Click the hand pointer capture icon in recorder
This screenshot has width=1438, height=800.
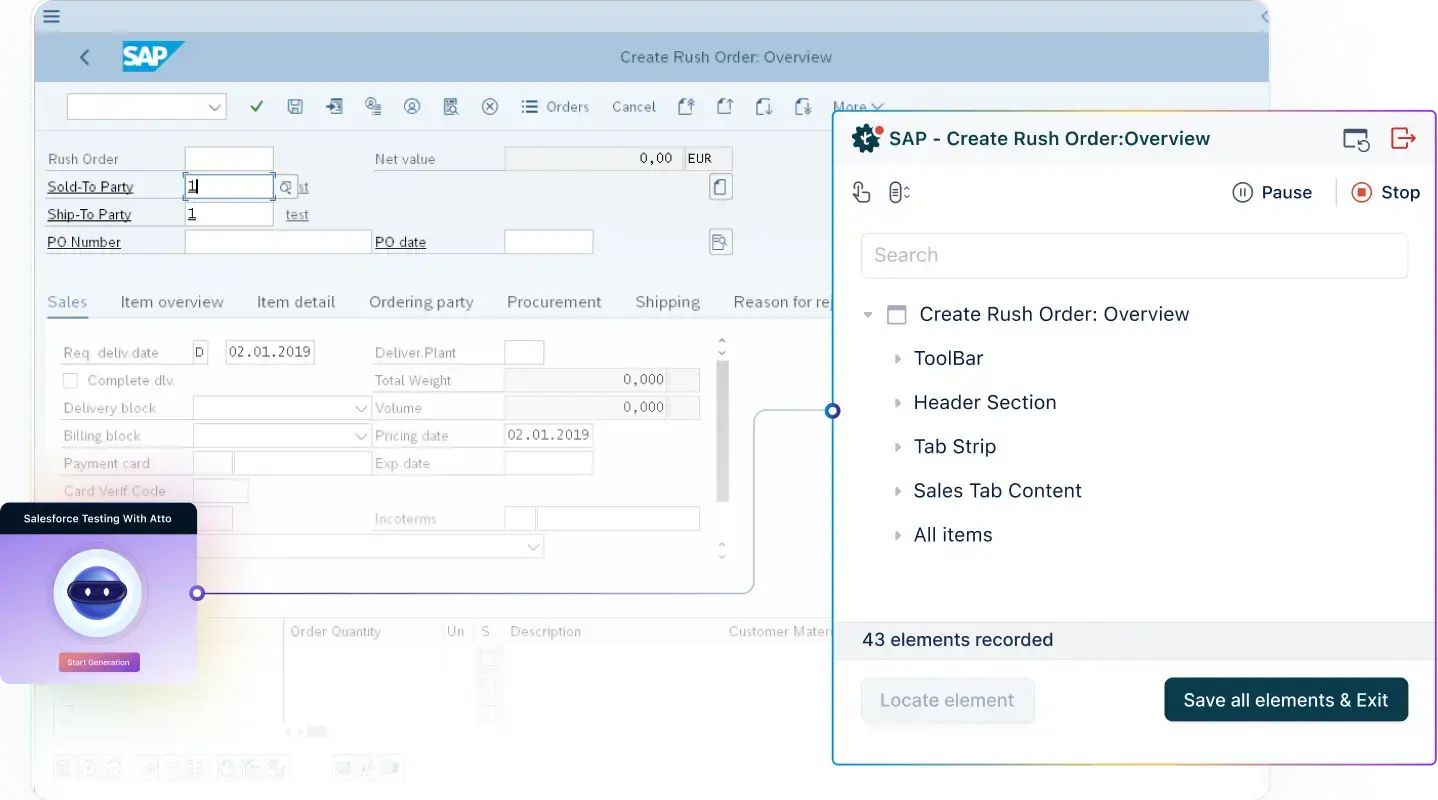click(861, 191)
